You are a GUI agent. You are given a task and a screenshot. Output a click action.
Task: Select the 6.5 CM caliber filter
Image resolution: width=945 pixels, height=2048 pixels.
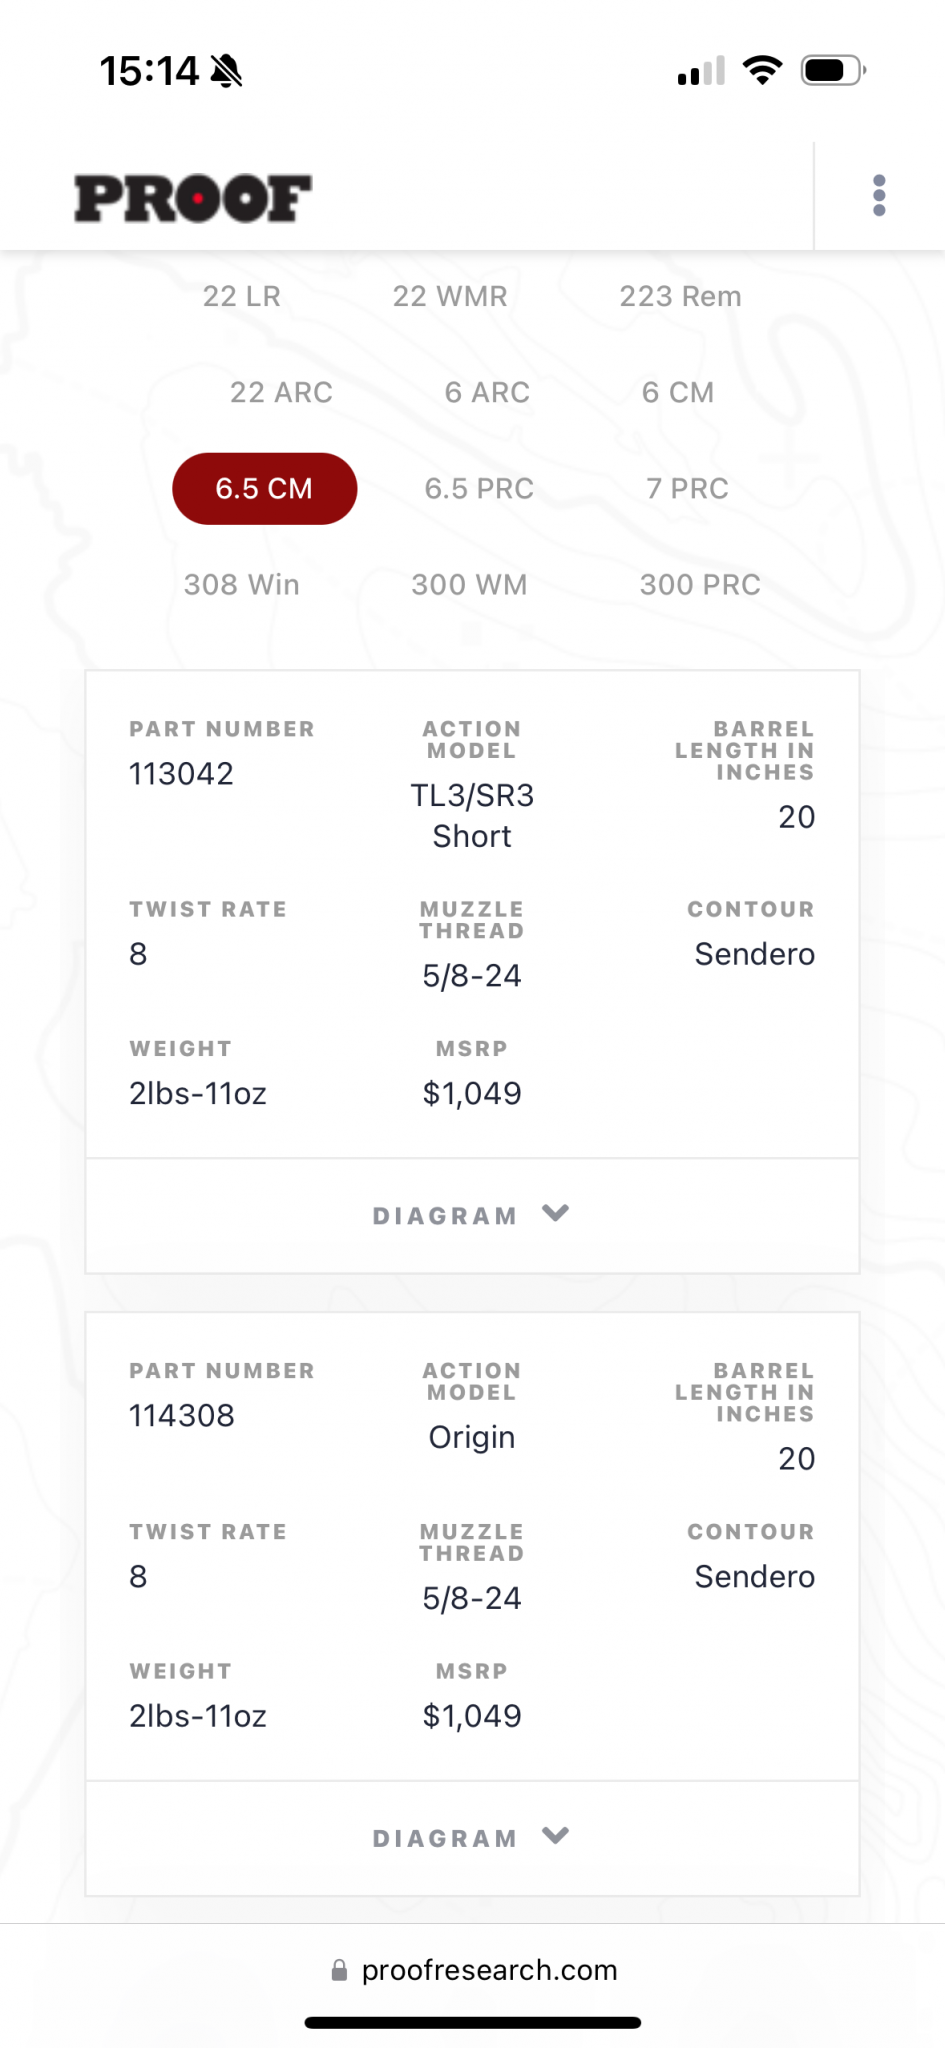click(x=264, y=488)
